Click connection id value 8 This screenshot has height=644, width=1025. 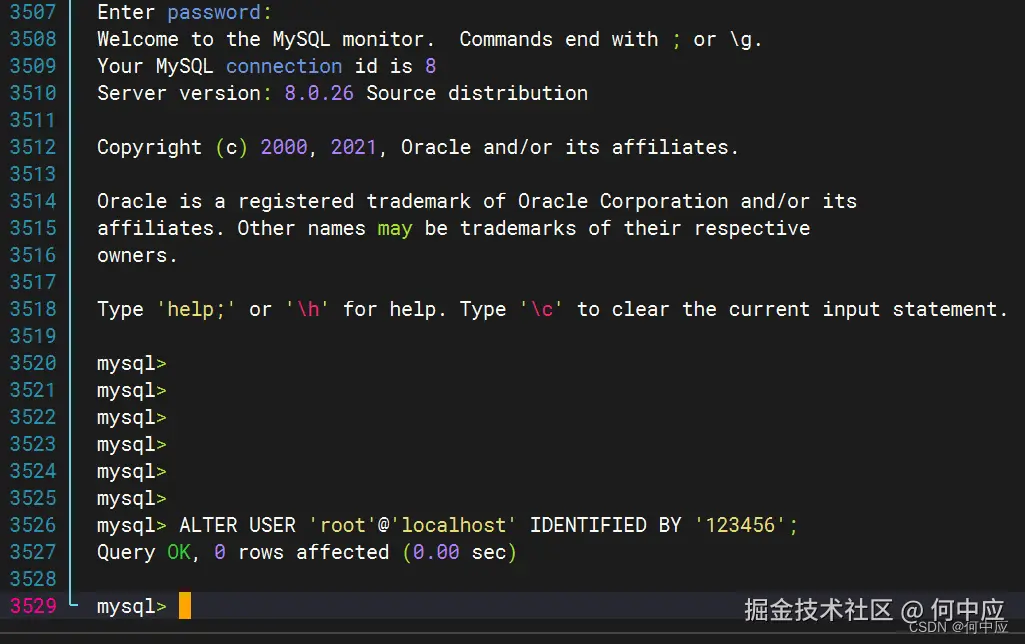[x=430, y=66]
